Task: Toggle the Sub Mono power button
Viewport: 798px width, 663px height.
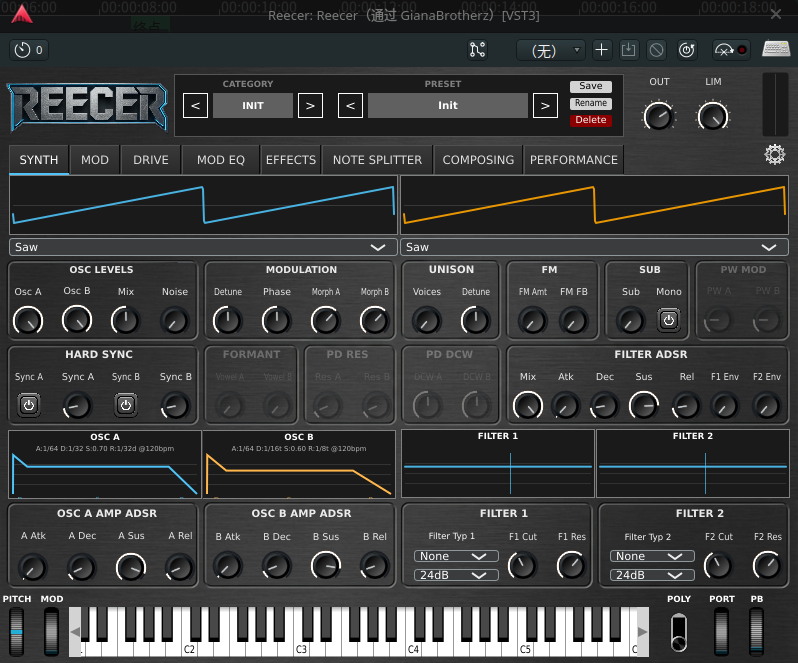Action: pos(668,320)
